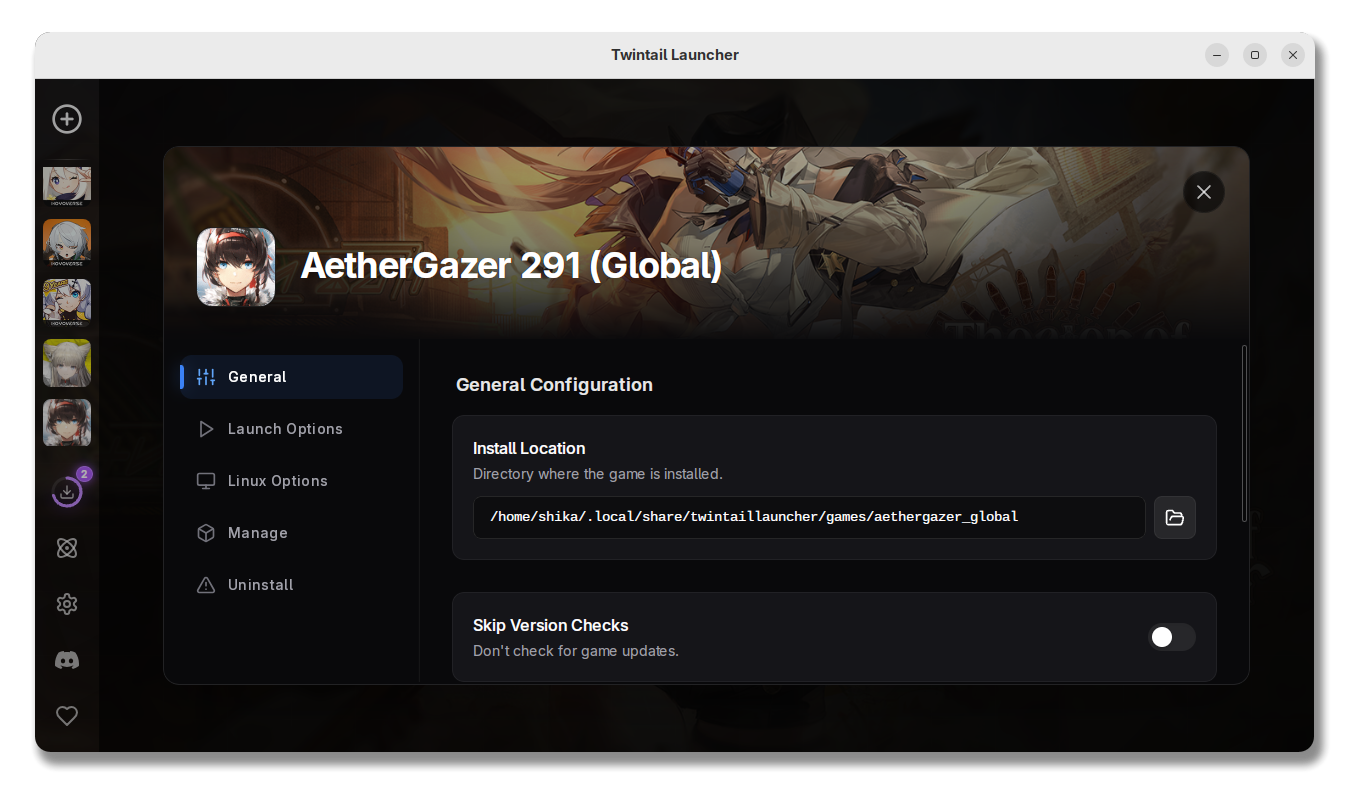This screenshot has height=790, width=1350.
Task: Close the game settings dialog
Action: (1204, 192)
